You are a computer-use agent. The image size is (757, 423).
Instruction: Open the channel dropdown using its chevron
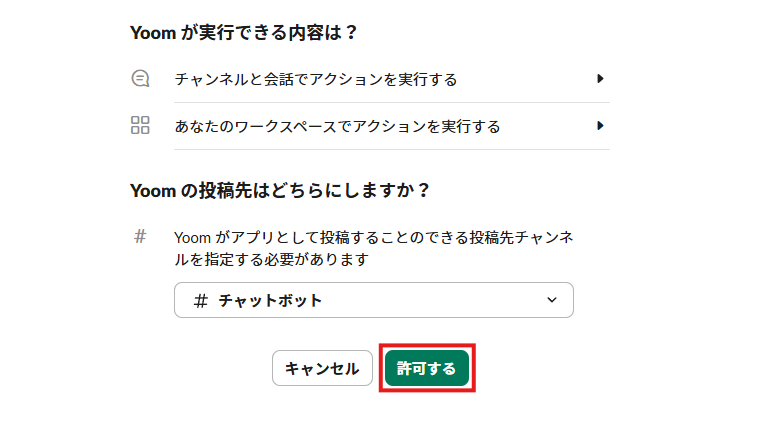552,300
